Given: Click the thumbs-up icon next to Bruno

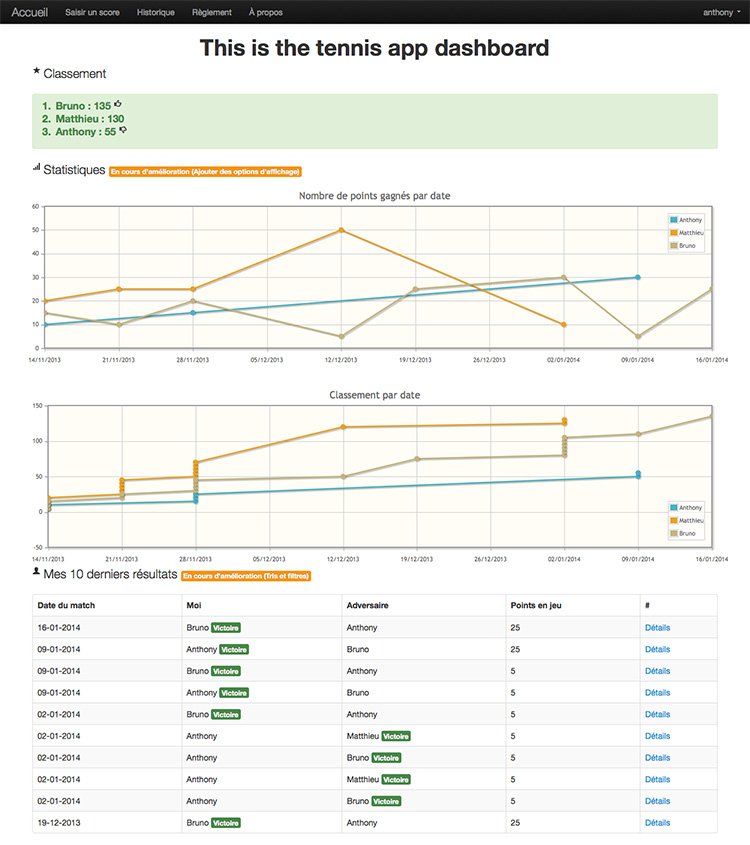Looking at the screenshot, I should (118, 104).
